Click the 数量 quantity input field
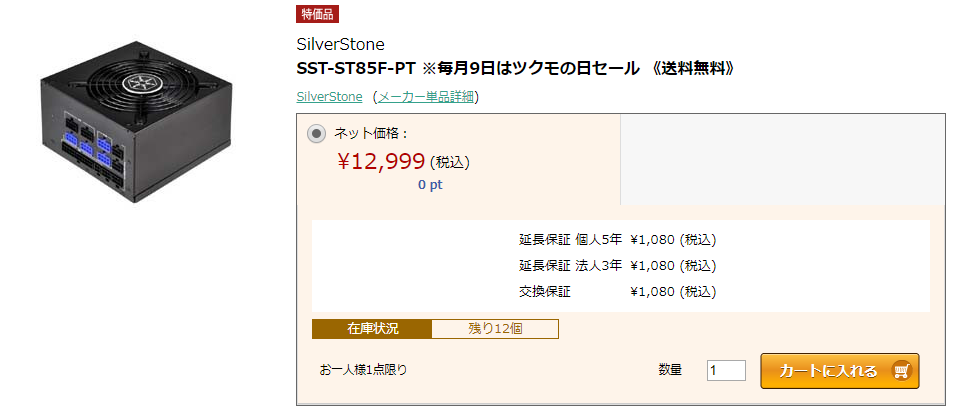This screenshot has height=416, width=959. pos(726,371)
